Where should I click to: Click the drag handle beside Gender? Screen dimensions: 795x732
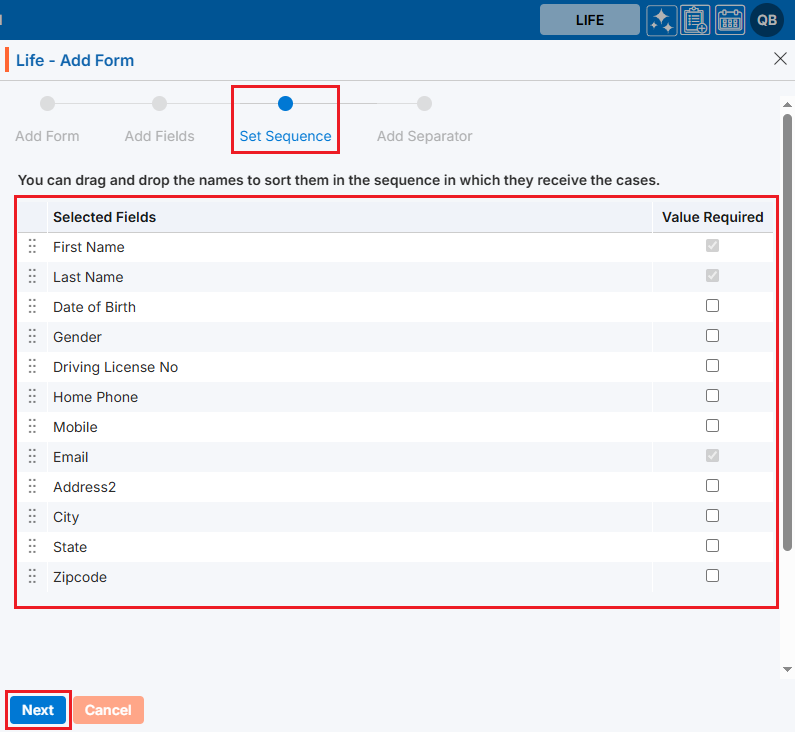(x=32, y=336)
